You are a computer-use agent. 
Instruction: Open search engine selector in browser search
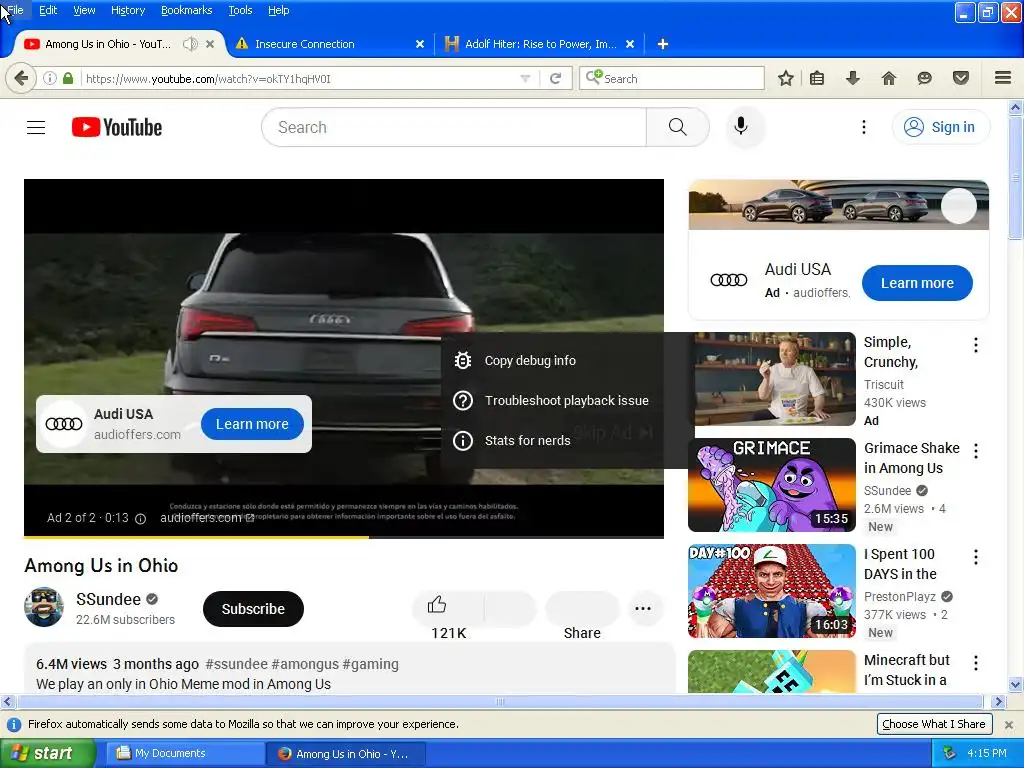[594, 78]
